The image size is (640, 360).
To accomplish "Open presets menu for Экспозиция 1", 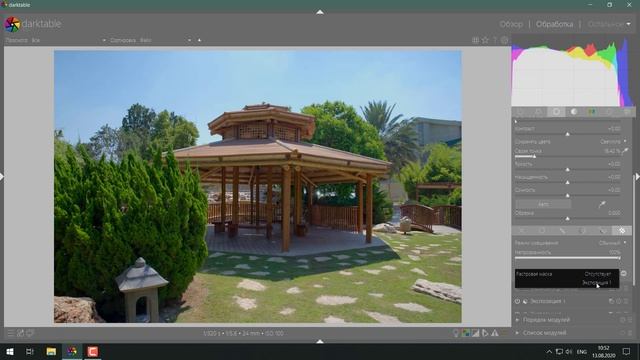I will pyautogui.click(x=626, y=301).
